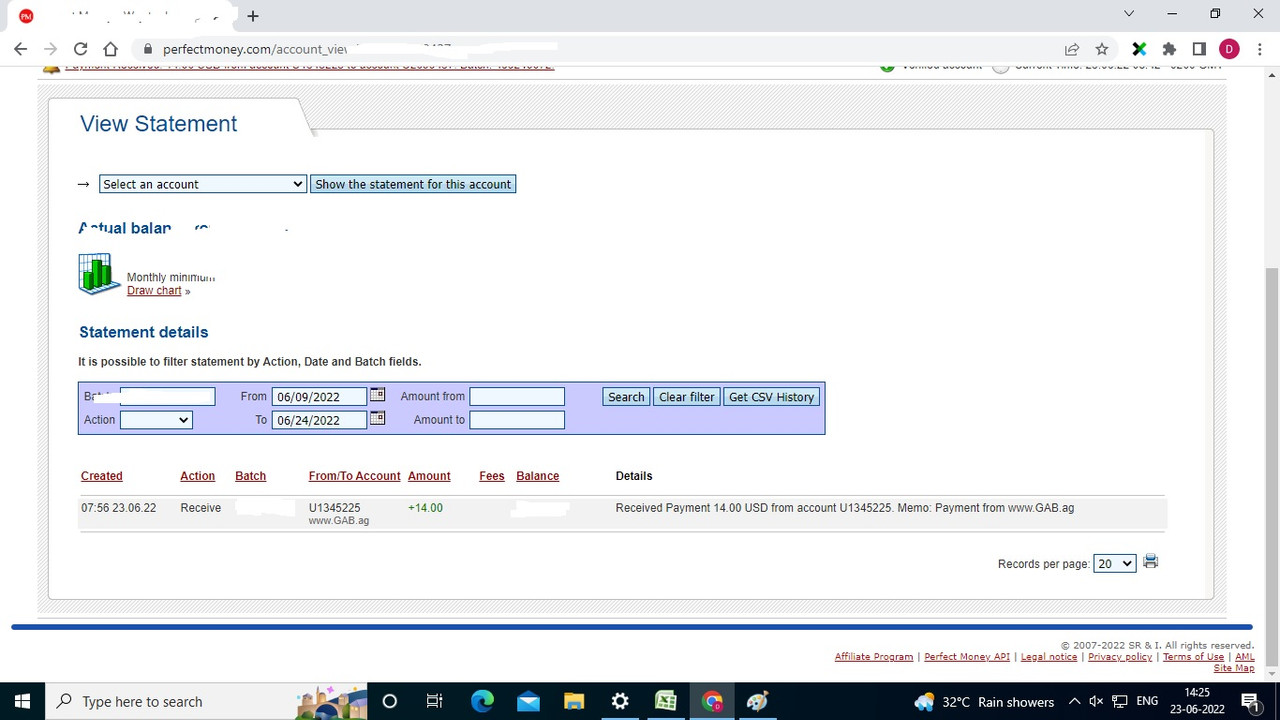Viewport: 1280px width, 720px height.
Task: Open the tab search chevron
Action: coord(1129,14)
